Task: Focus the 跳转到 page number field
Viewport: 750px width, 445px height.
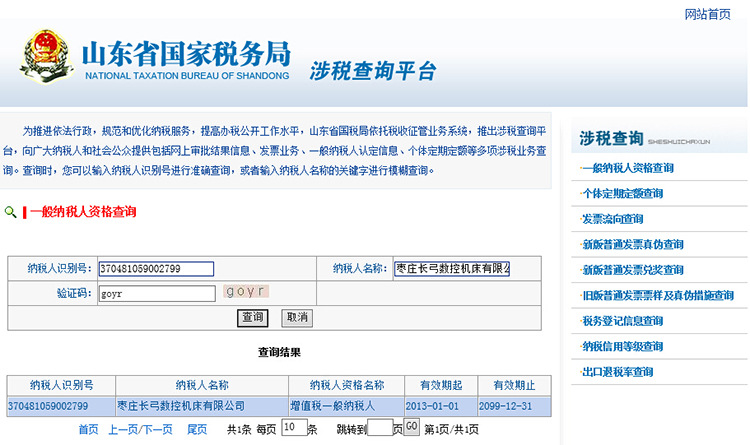Action: (x=380, y=427)
